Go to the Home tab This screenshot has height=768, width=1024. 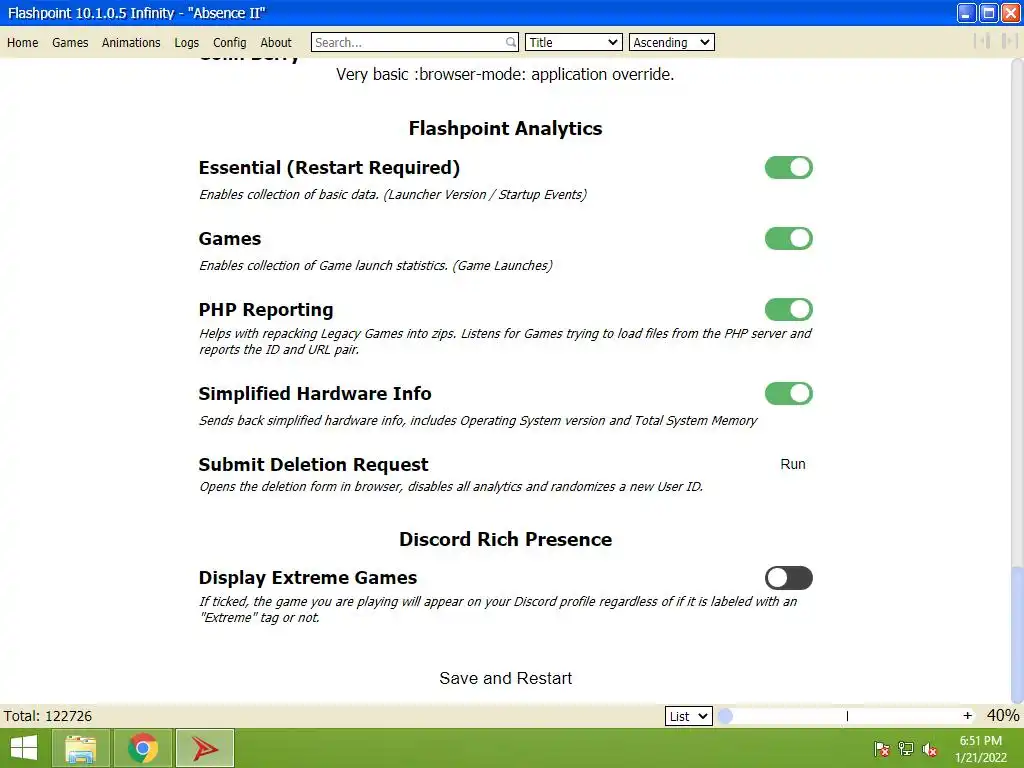(23, 42)
